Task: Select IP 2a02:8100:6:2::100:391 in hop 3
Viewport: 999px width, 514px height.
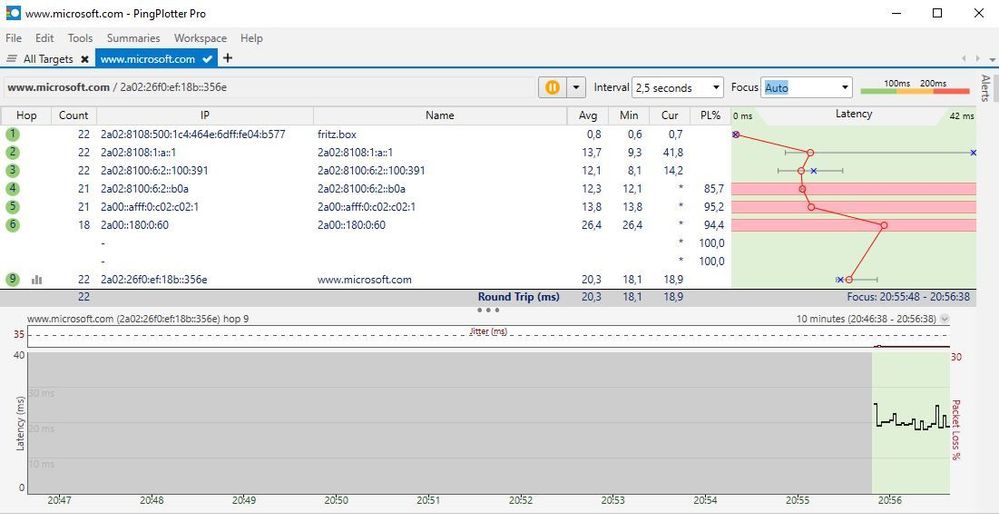Action: tap(154, 171)
